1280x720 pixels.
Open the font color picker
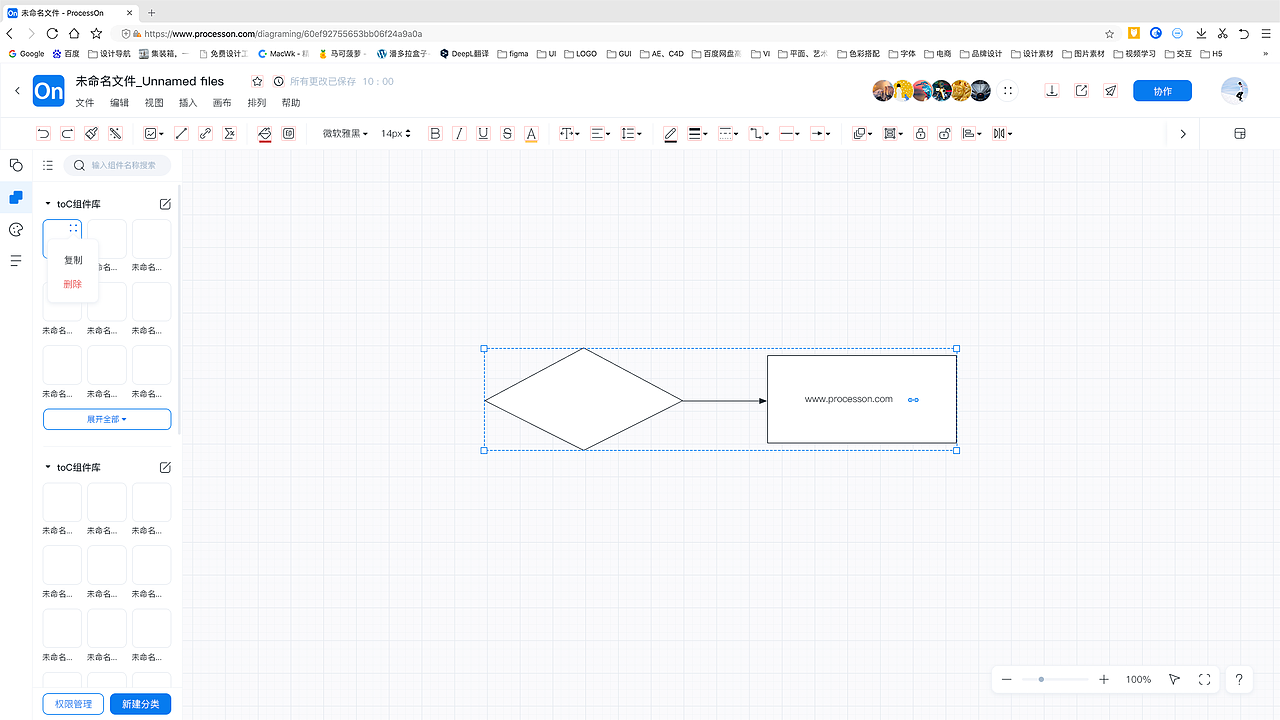pyautogui.click(x=531, y=133)
